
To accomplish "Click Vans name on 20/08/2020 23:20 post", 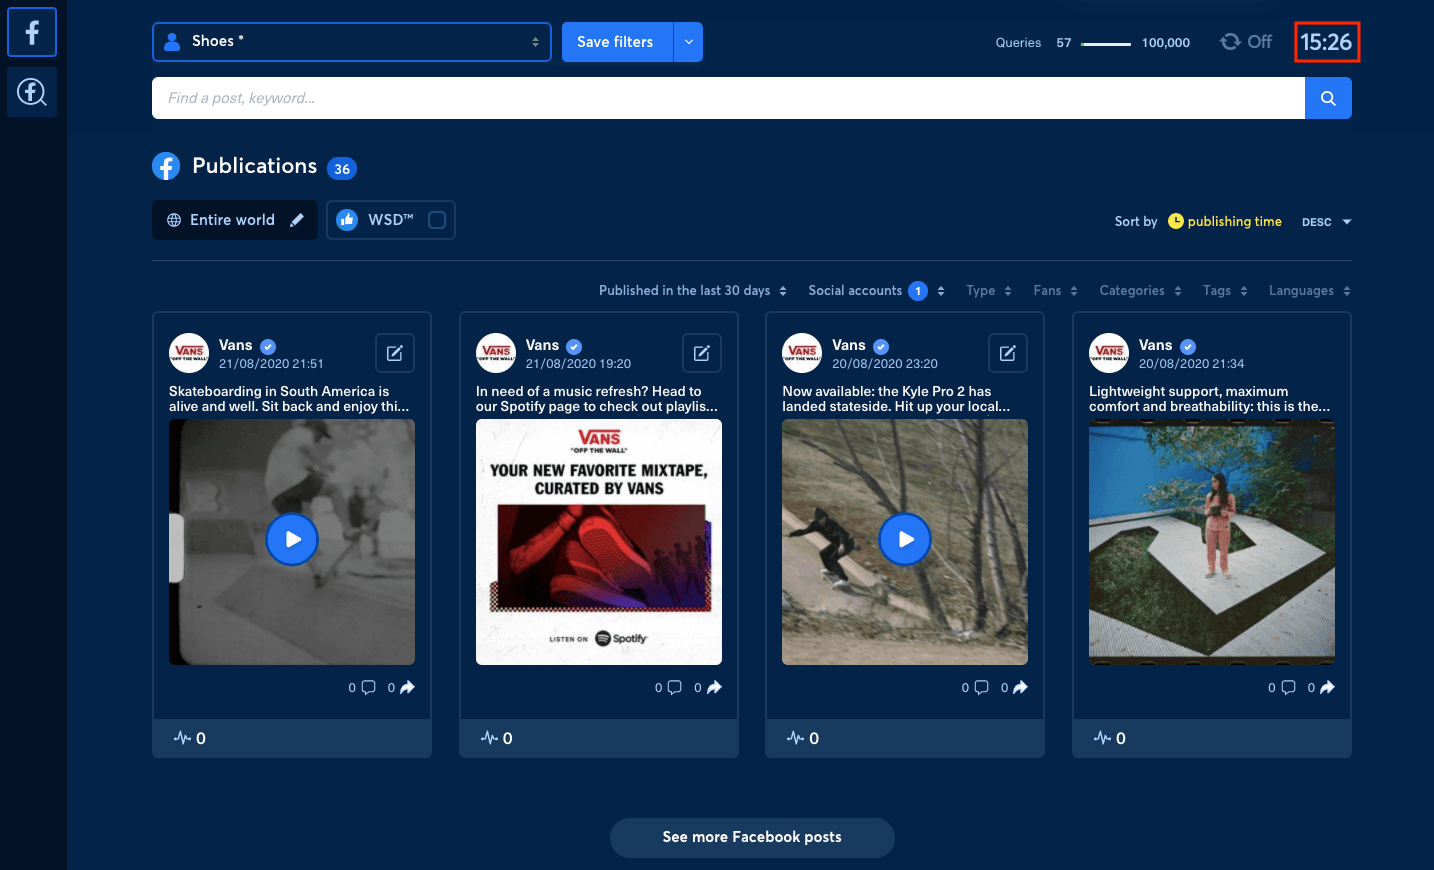I will [x=849, y=345].
